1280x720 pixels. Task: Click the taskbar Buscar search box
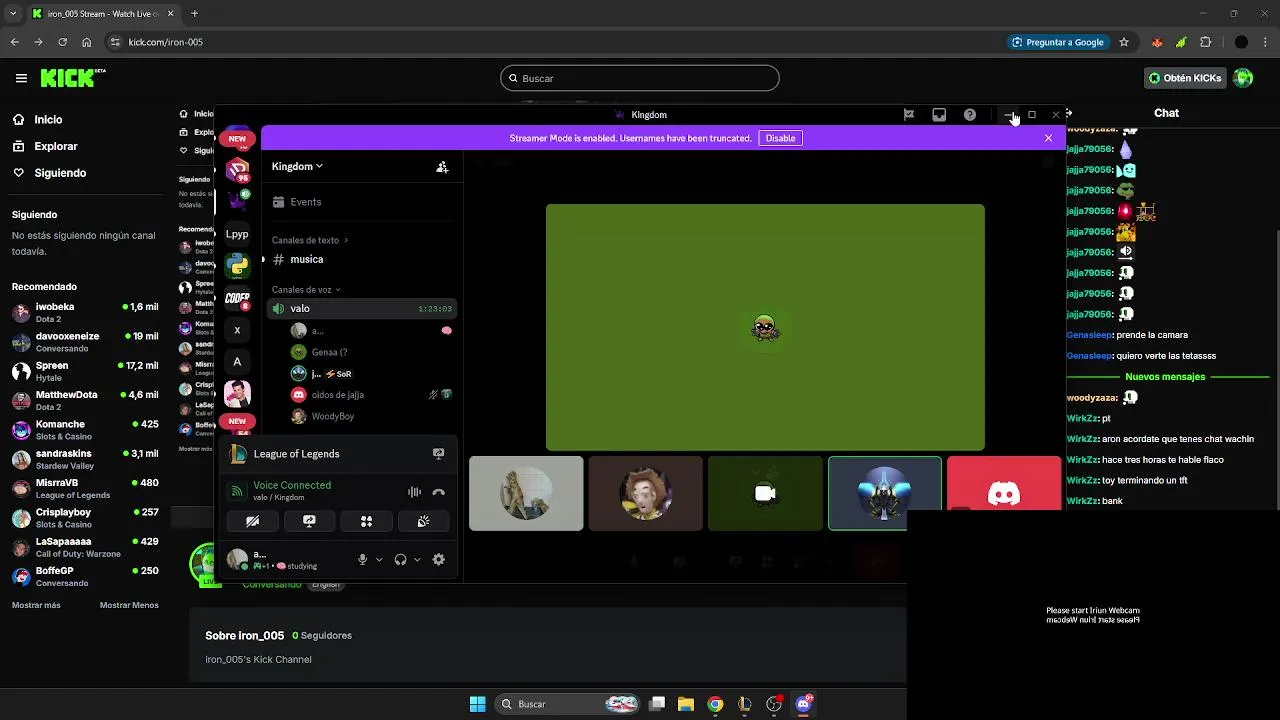coord(569,704)
